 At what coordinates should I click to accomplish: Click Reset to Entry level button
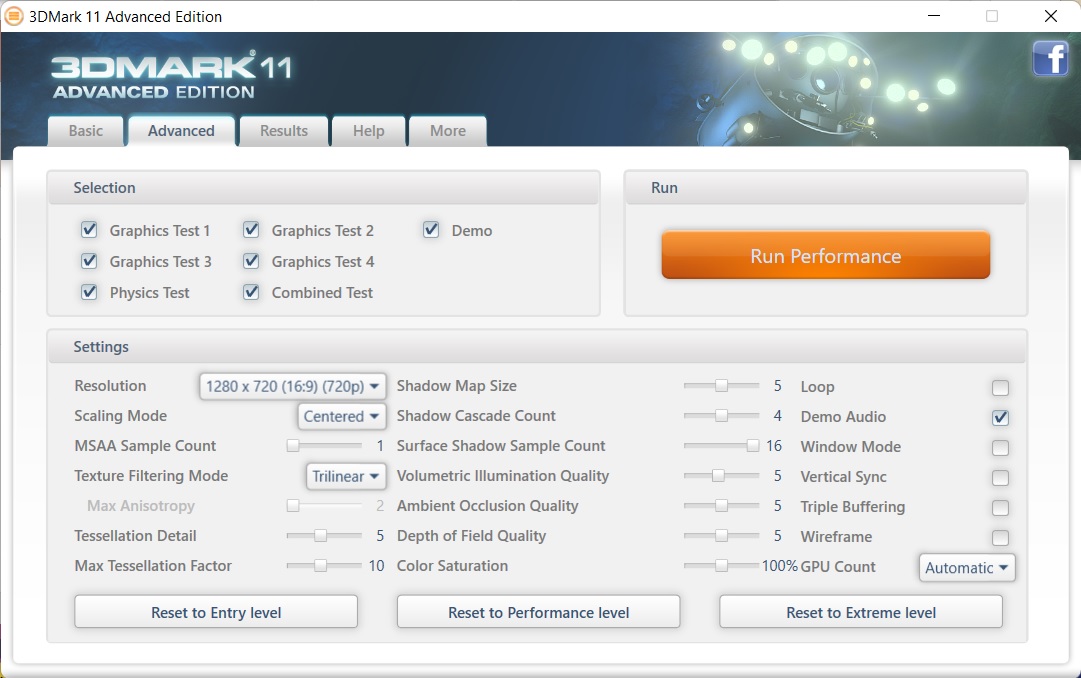click(x=216, y=612)
